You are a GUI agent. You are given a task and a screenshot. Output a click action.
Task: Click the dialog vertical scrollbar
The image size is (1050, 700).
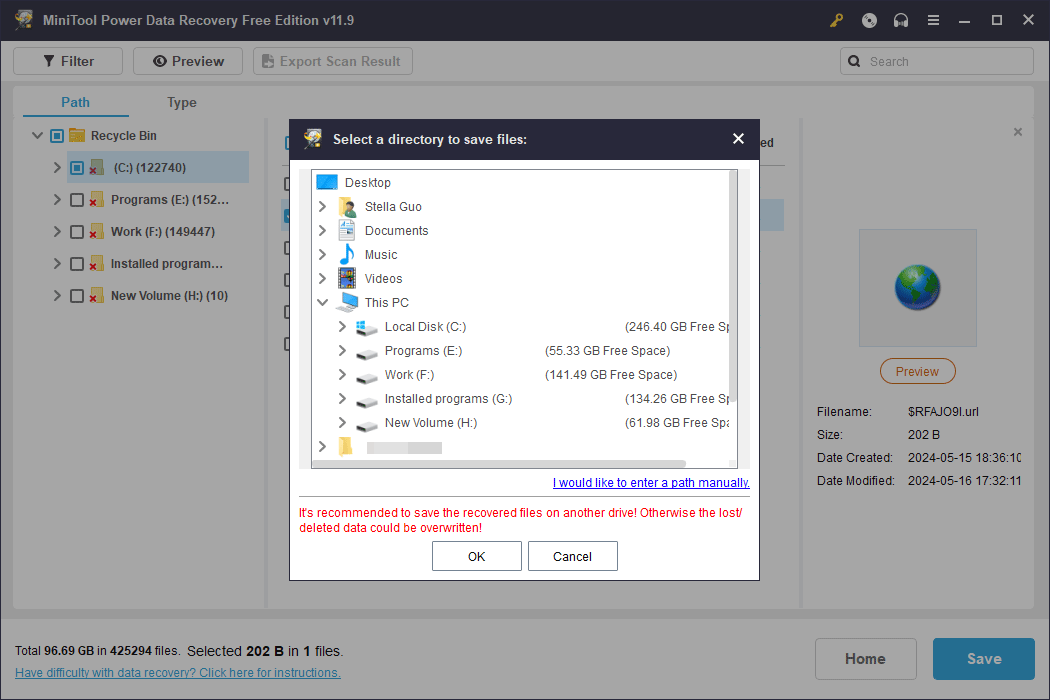[733, 287]
